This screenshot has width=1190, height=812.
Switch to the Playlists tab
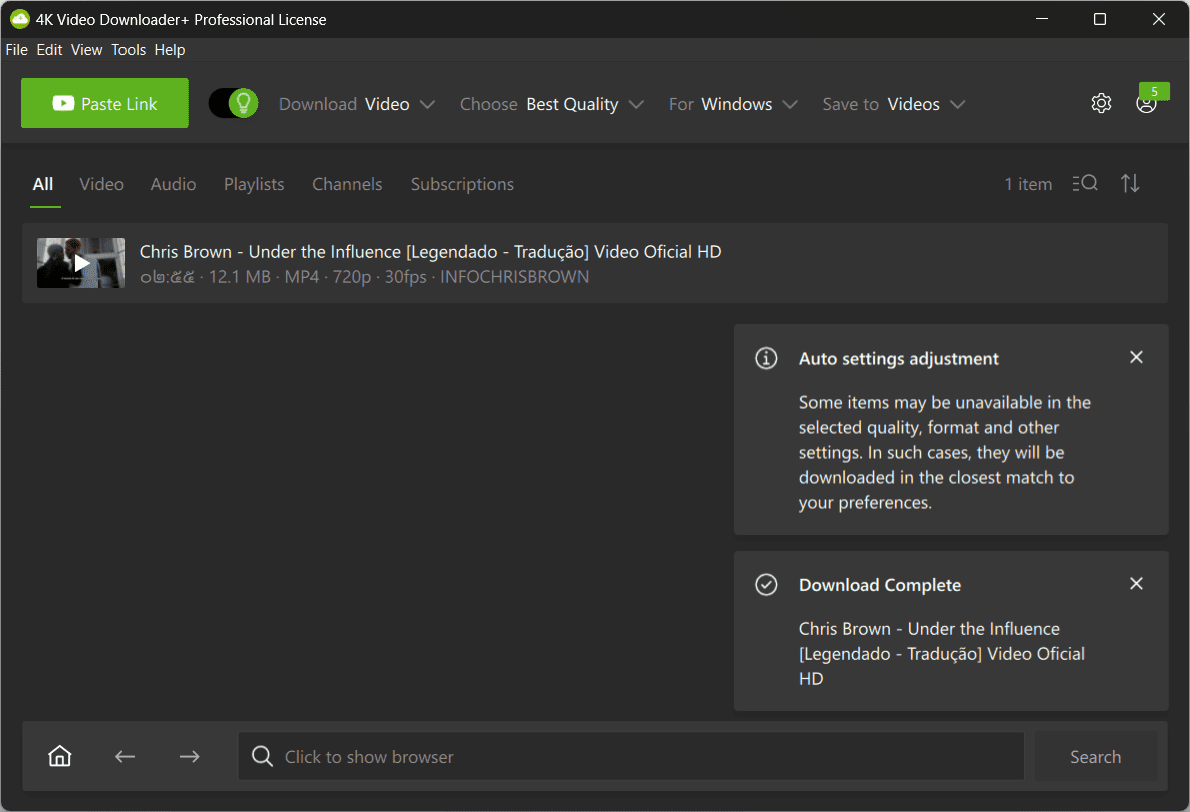pos(254,184)
